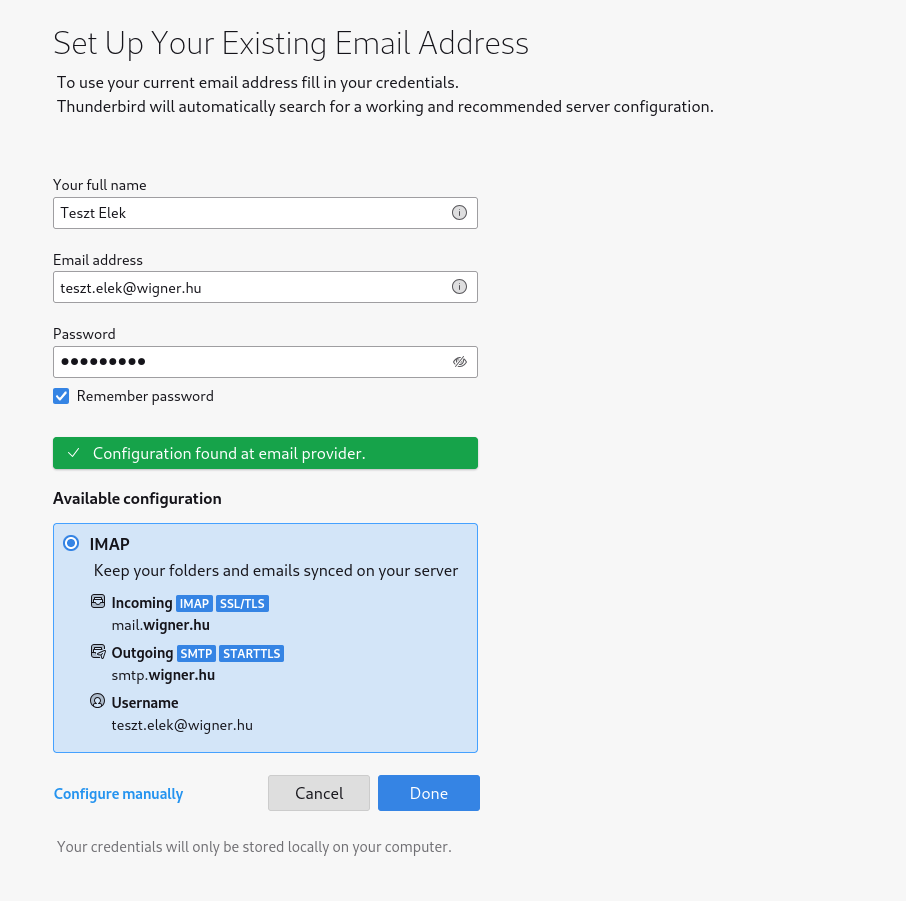Click the checkmark icon in green banner
This screenshot has width=906, height=901.
(74, 453)
